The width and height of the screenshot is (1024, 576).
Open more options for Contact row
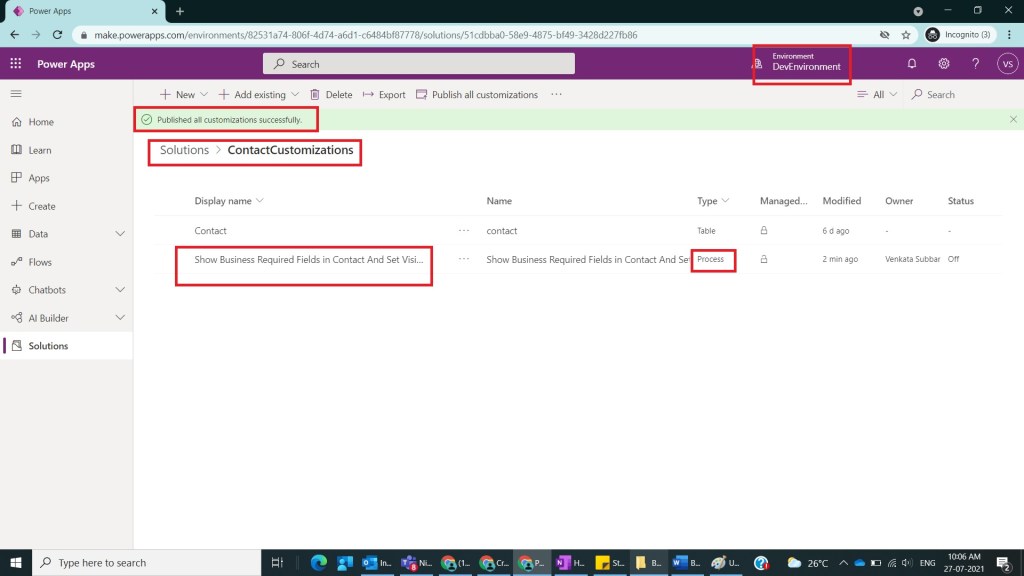pos(463,231)
